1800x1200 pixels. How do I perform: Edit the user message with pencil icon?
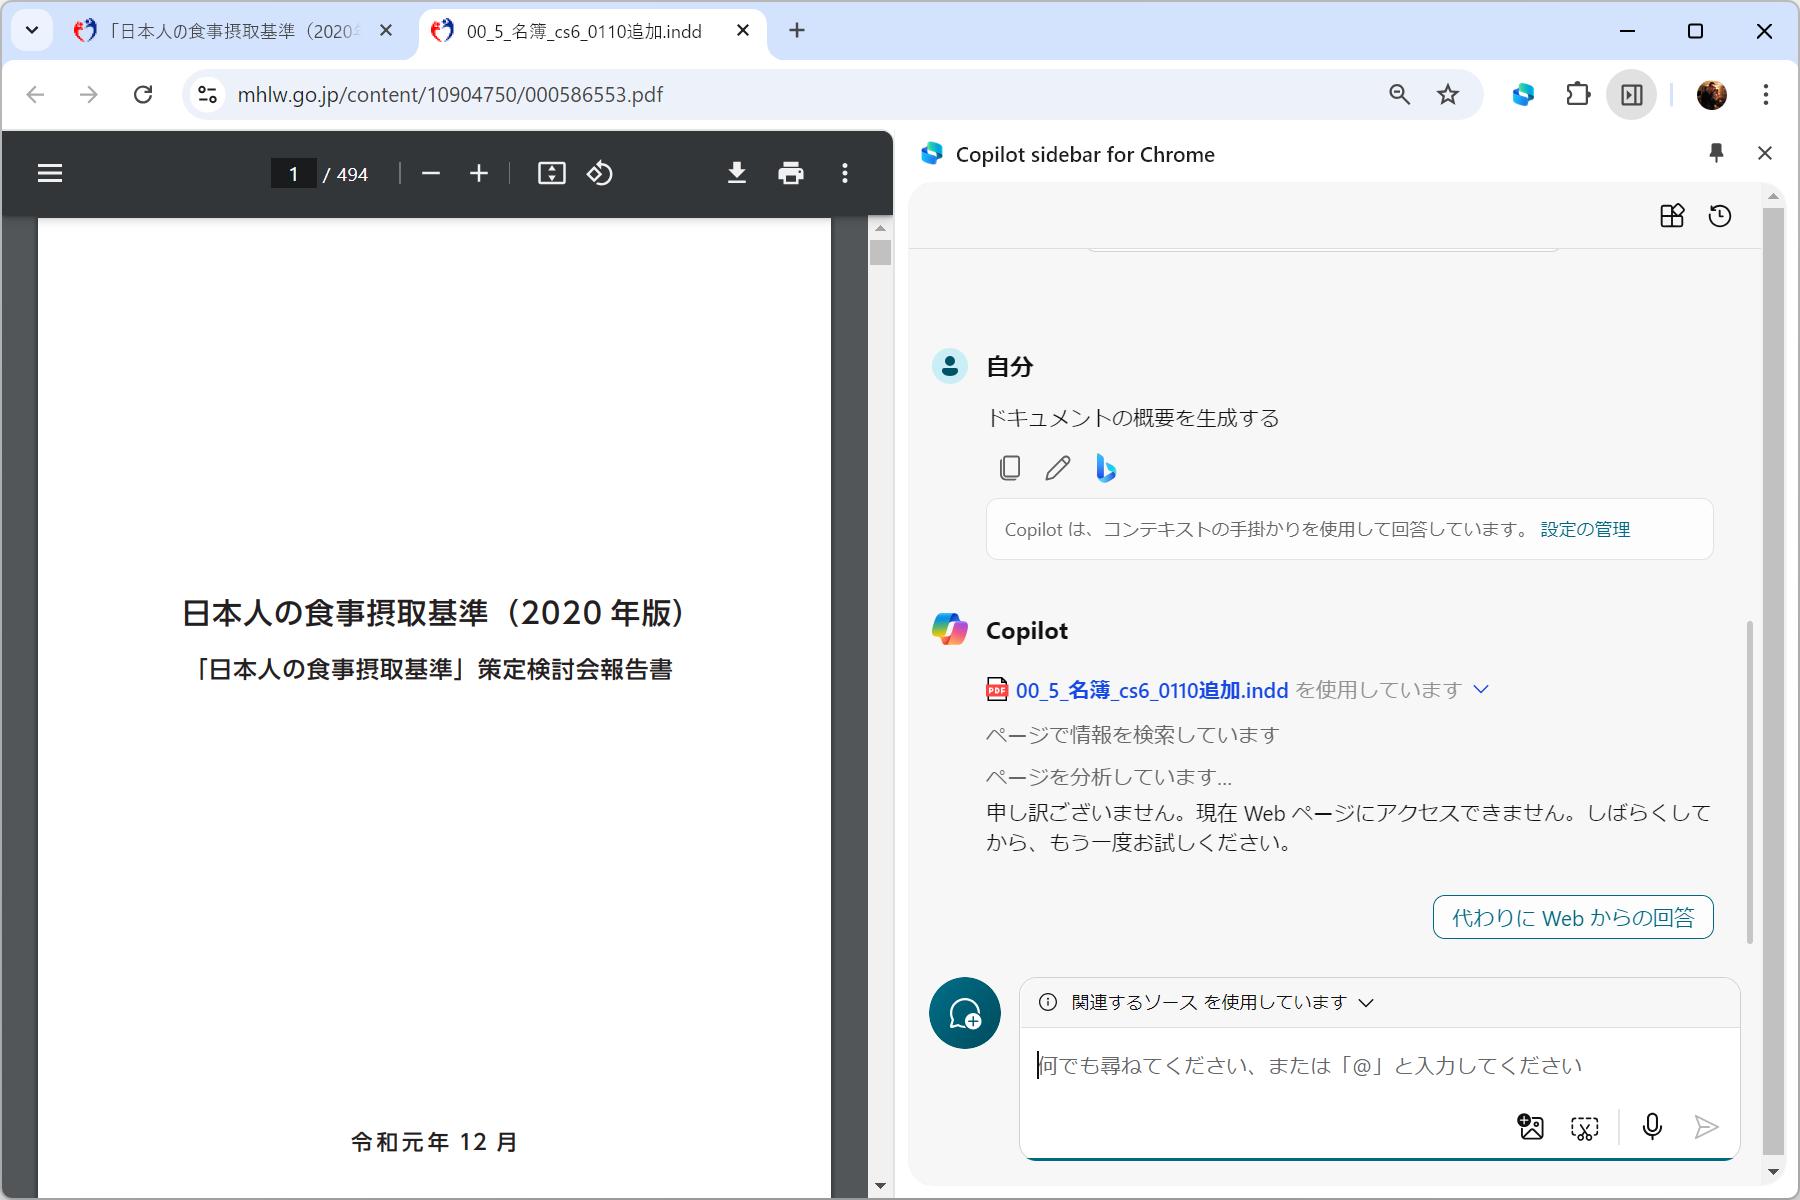[1058, 468]
